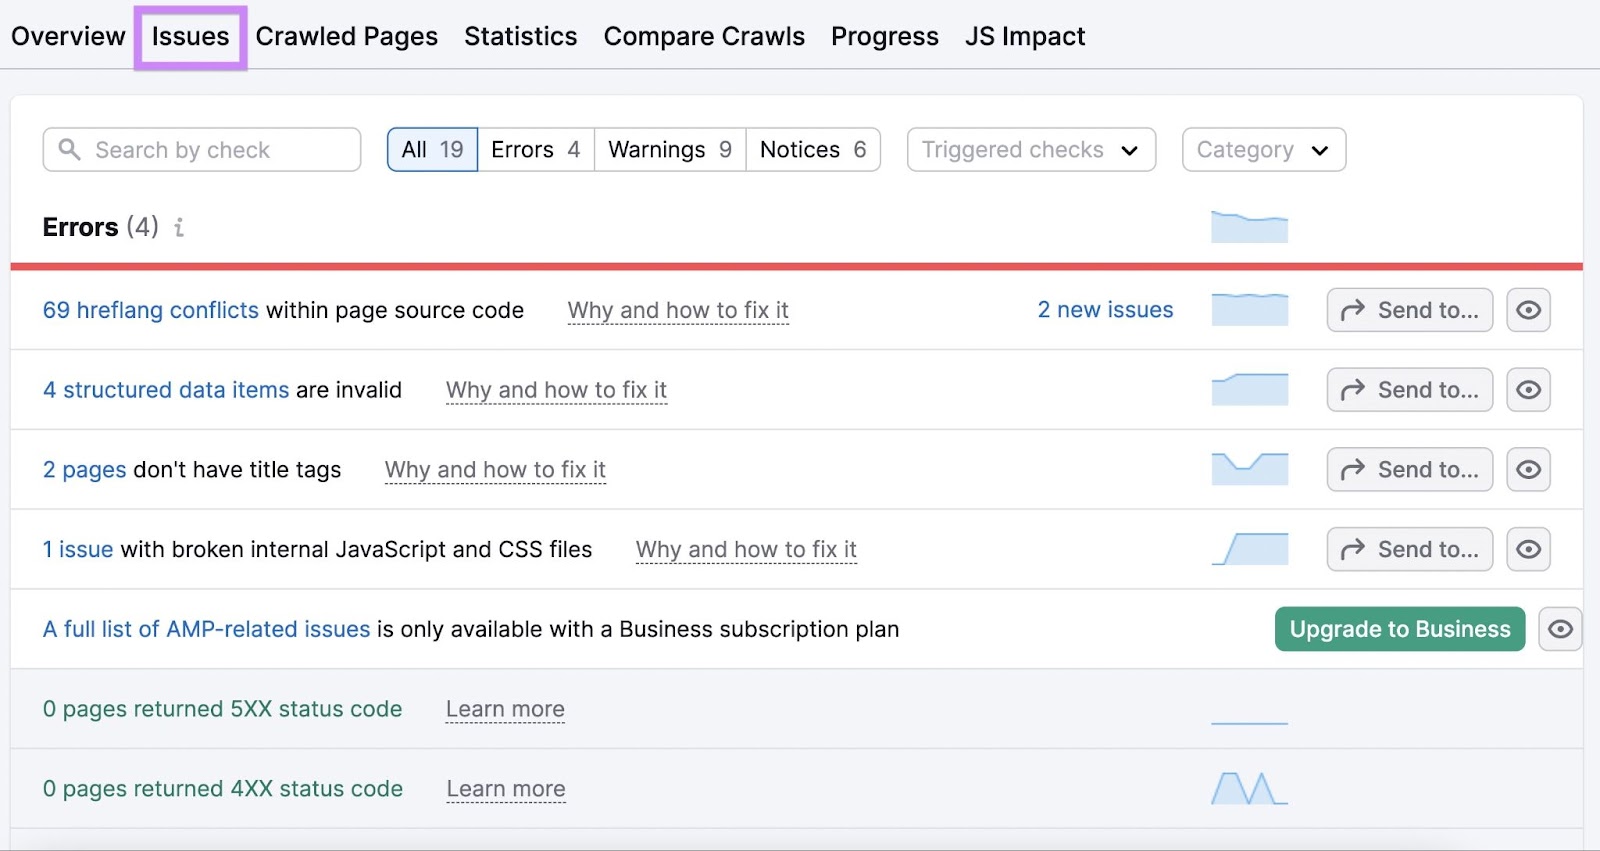Go to the Statistics tab
Image resolution: width=1600 pixels, height=851 pixels.
tap(520, 36)
